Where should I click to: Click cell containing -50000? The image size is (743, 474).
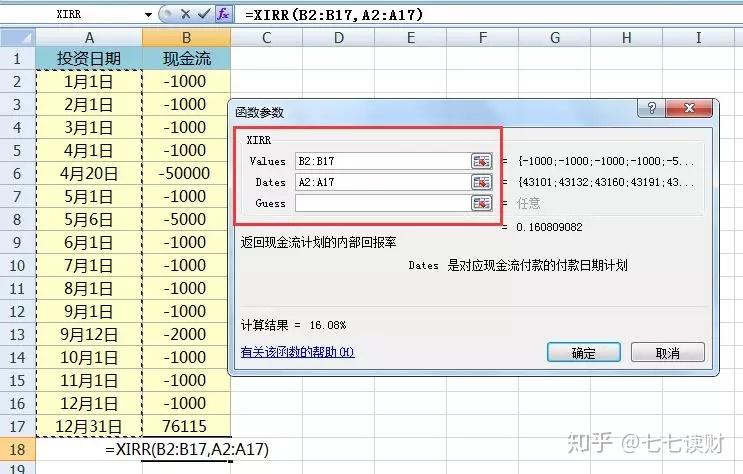186,173
